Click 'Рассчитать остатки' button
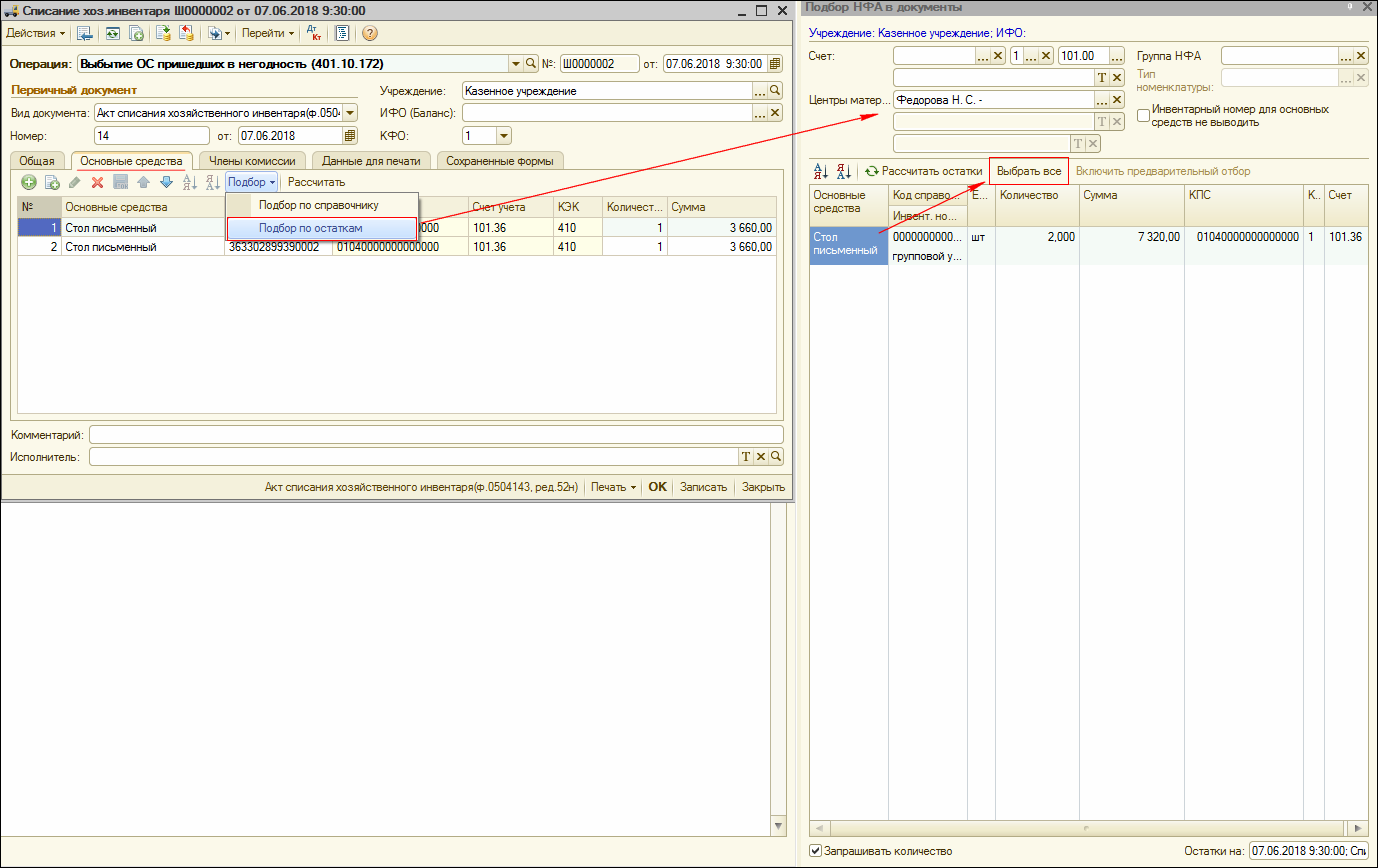This screenshot has width=1378, height=868. click(924, 171)
